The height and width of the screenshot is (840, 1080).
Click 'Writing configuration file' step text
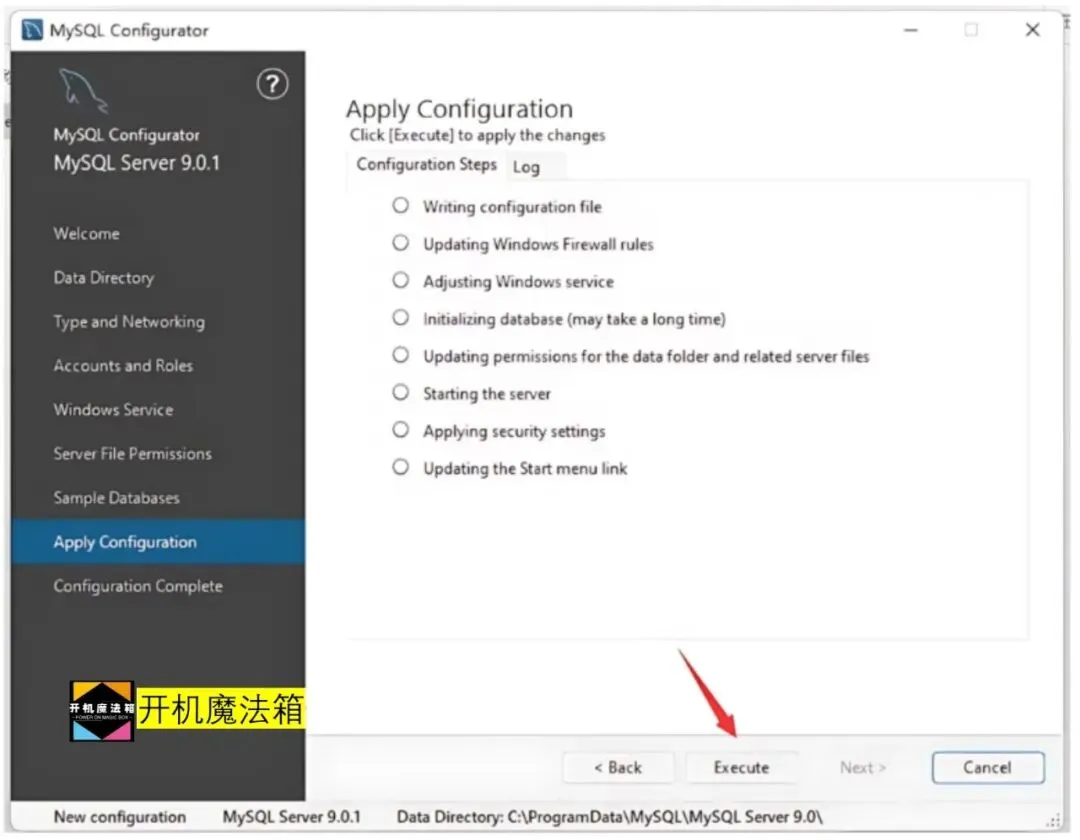[x=512, y=207]
